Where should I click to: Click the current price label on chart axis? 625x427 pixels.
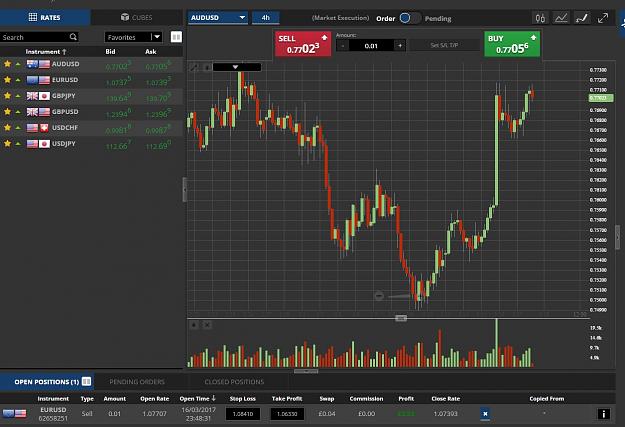click(x=601, y=98)
